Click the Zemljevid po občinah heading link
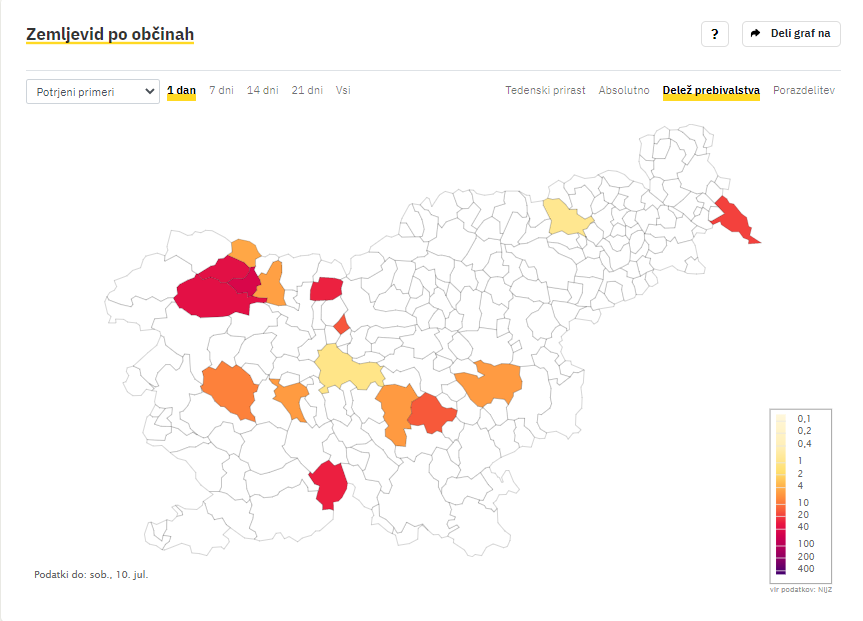The width and height of the screenshot is (863, 621). coord(110,35)
